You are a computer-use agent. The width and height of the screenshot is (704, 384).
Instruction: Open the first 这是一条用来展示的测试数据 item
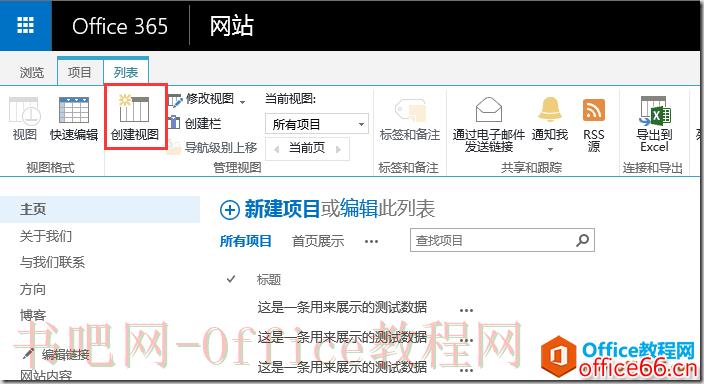click(x=342, y=308)
